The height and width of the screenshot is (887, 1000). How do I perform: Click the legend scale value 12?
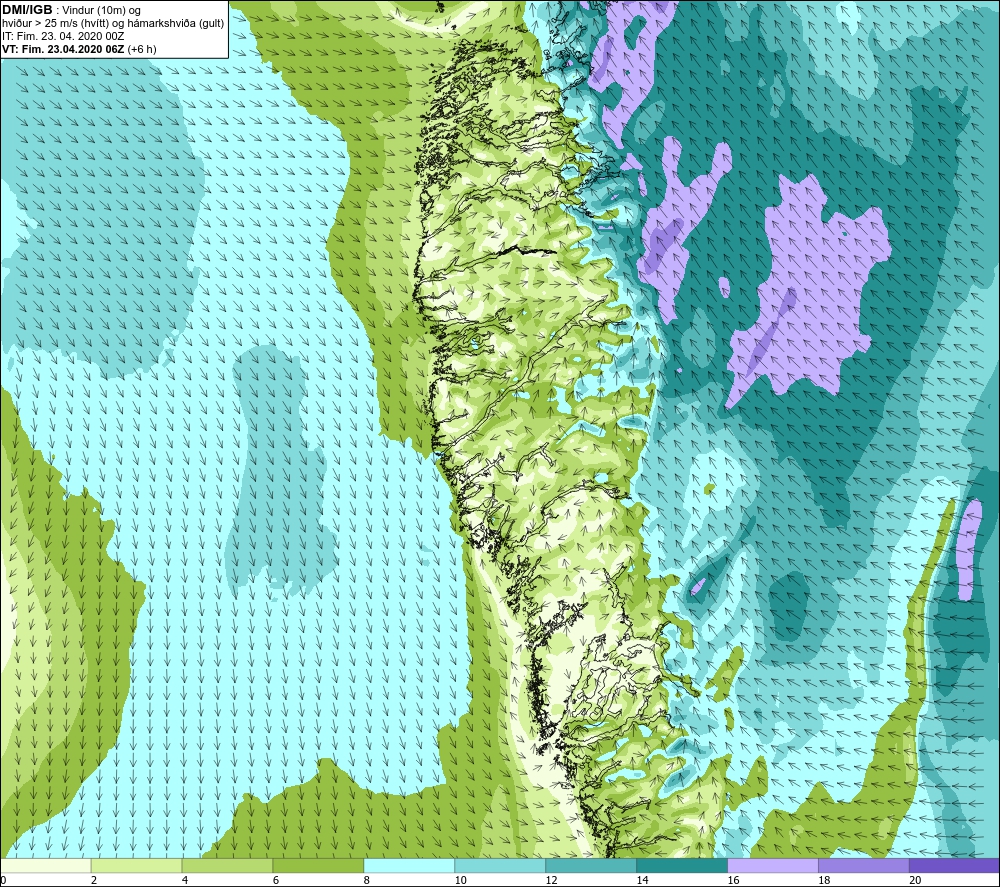coord(552,880)
